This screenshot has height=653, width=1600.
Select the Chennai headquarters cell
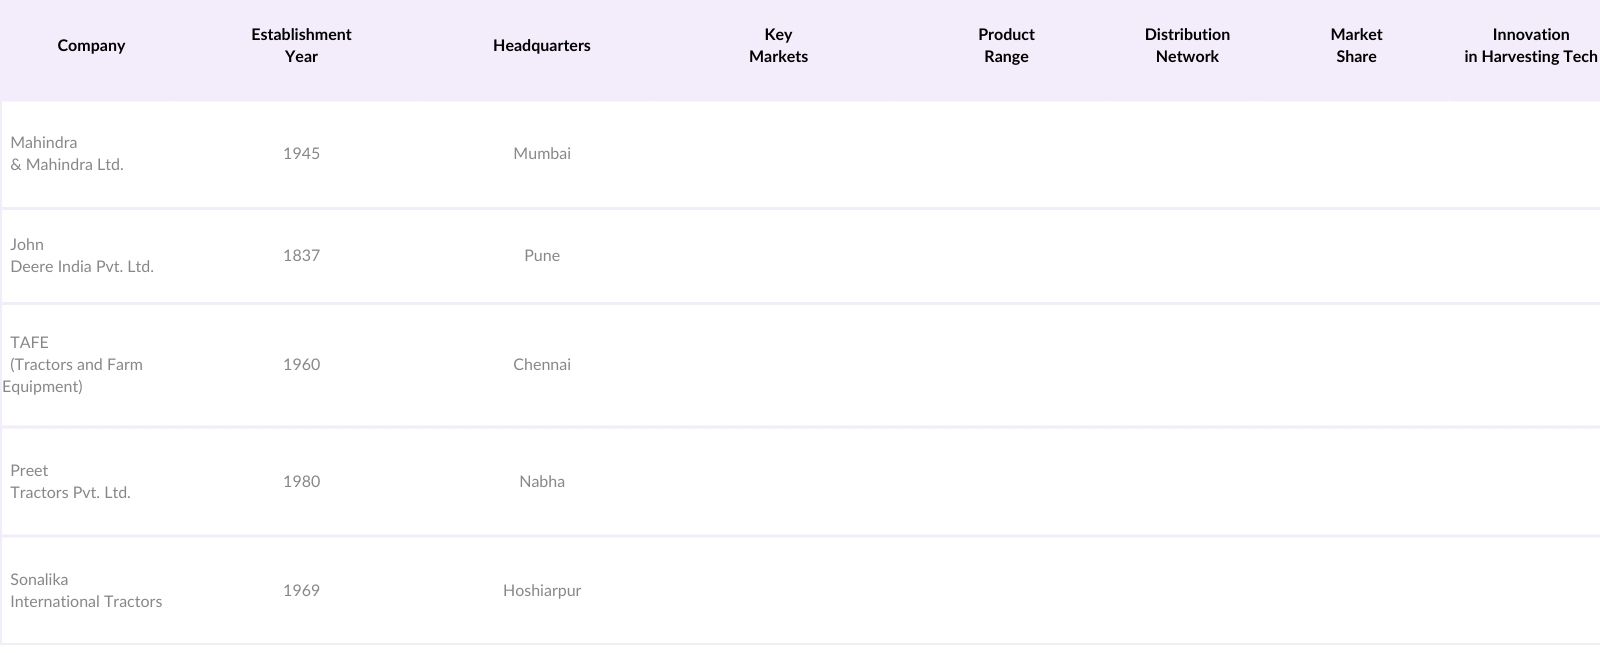pyautogui.click(x=542, y=364)
